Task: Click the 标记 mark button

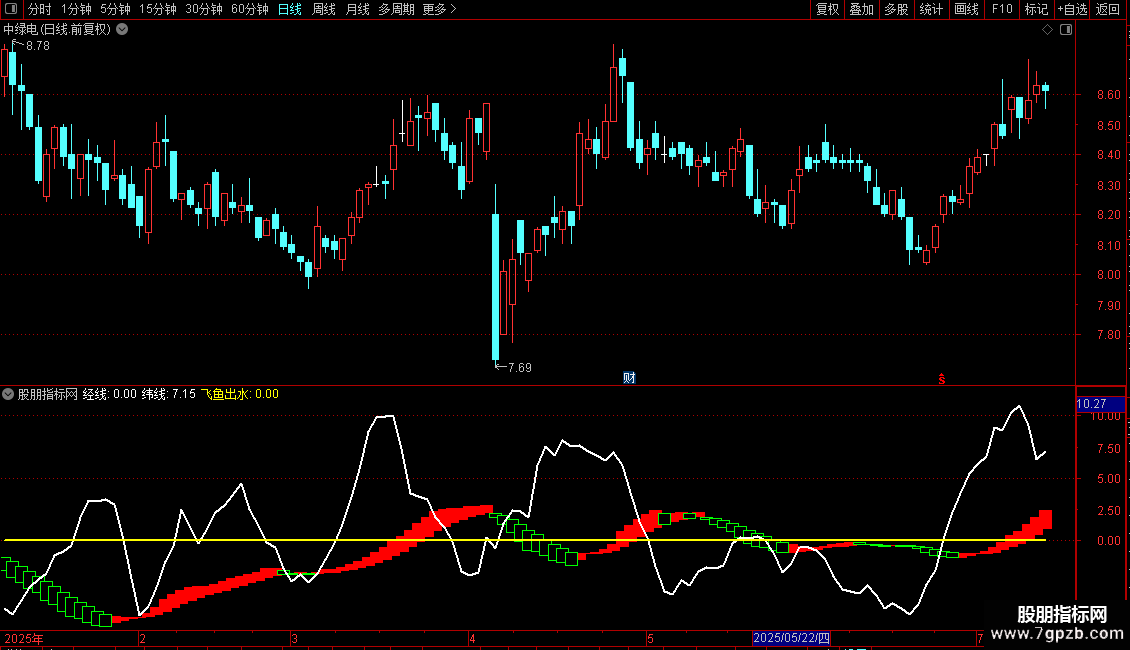Action: coord(1036,9)
